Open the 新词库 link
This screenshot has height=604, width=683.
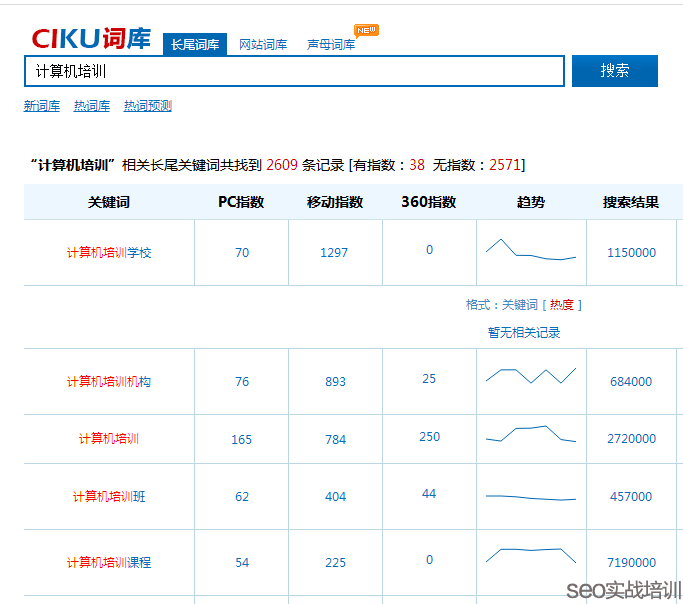pos(42,106)
